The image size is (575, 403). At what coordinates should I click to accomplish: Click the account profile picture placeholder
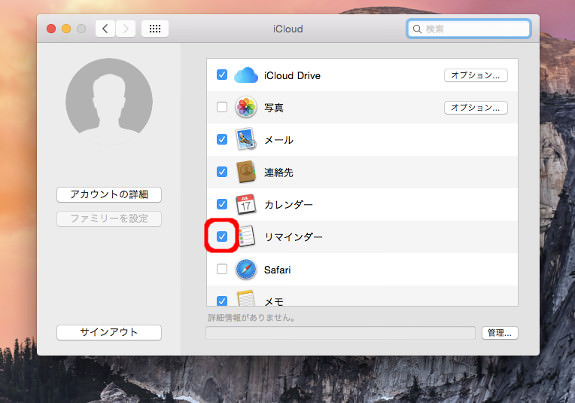point(109,96)
